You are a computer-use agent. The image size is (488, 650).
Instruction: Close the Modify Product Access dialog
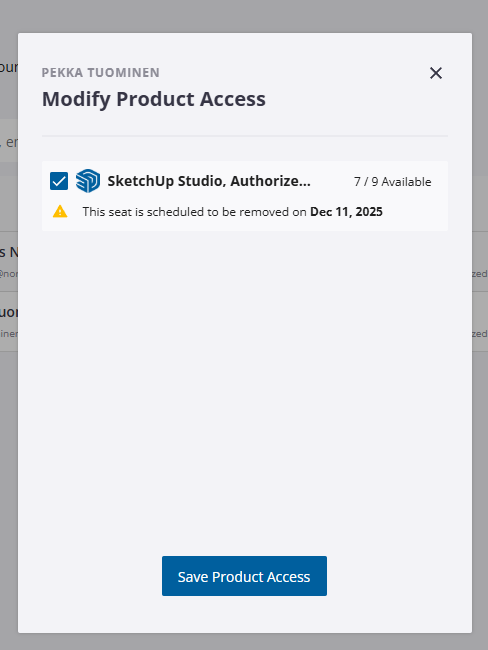[436, 73]
